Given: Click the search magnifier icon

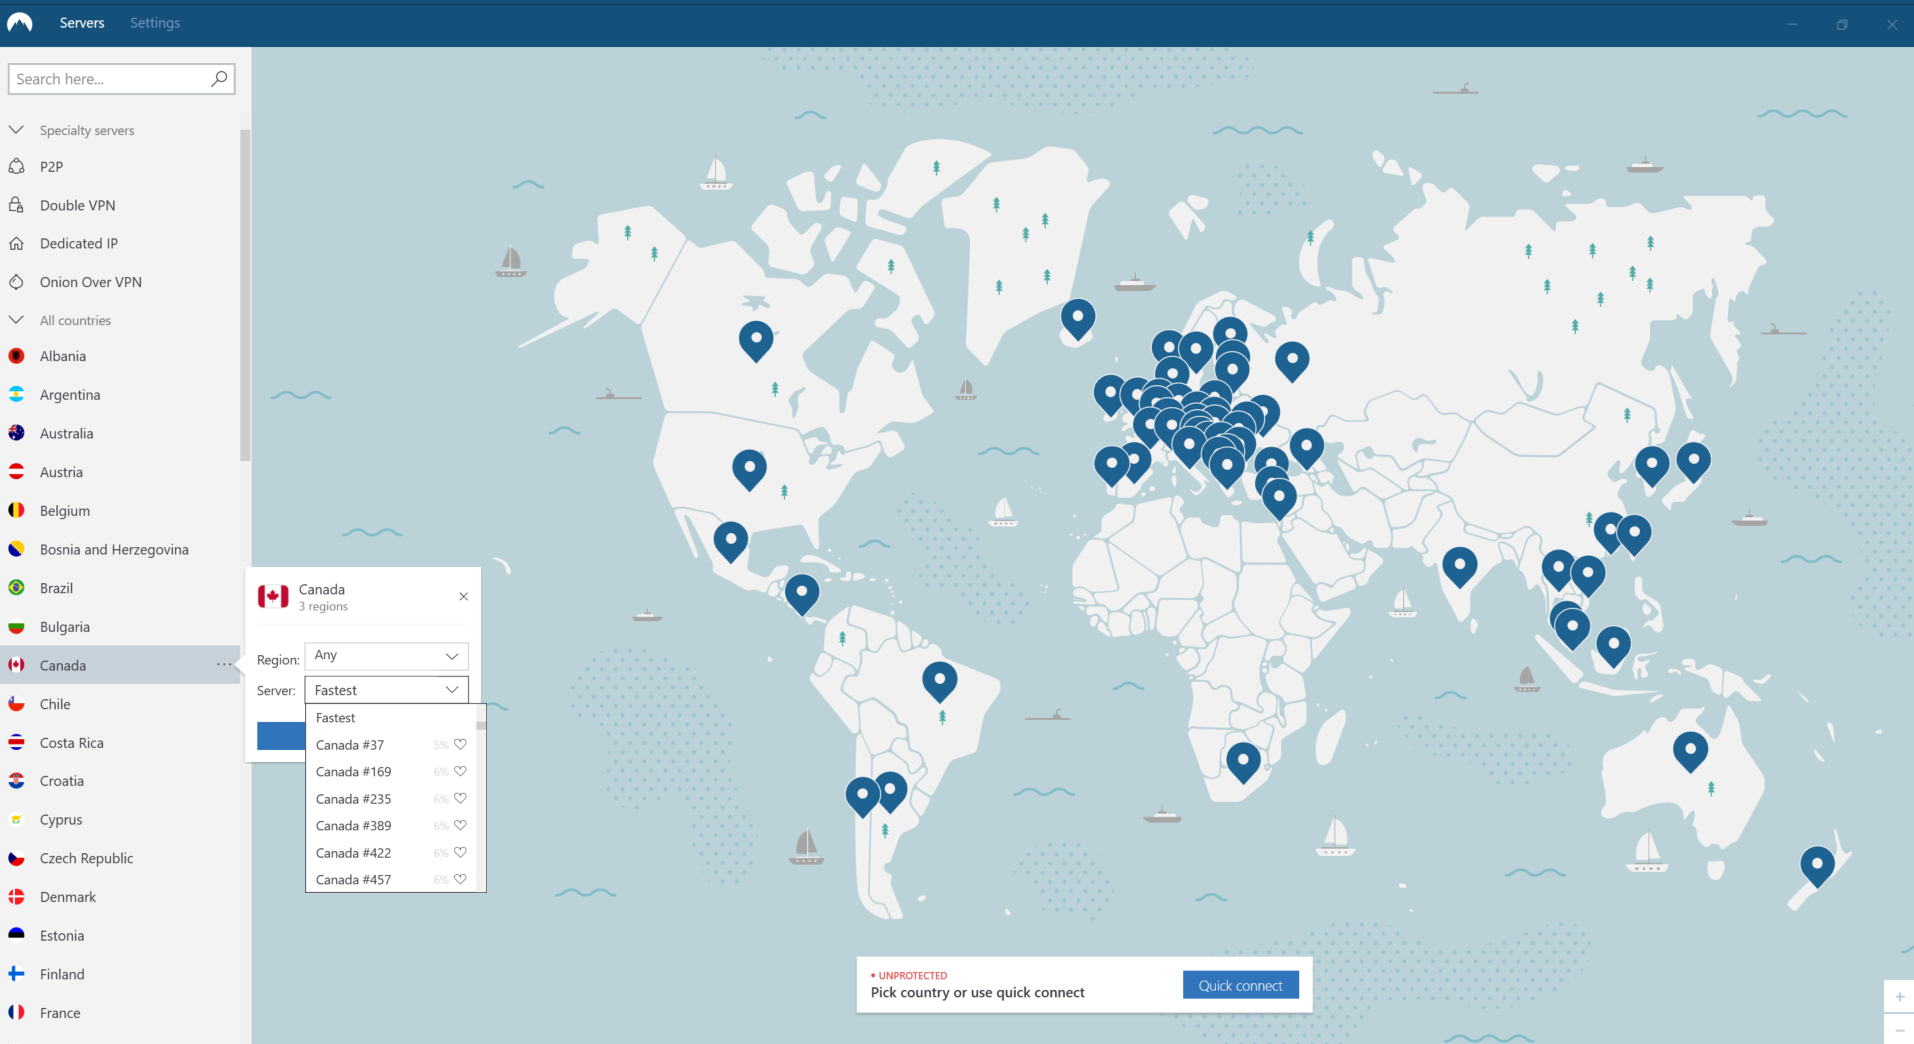Looking at the screenshot, I should pyautogui.click(x=219, y=79).
